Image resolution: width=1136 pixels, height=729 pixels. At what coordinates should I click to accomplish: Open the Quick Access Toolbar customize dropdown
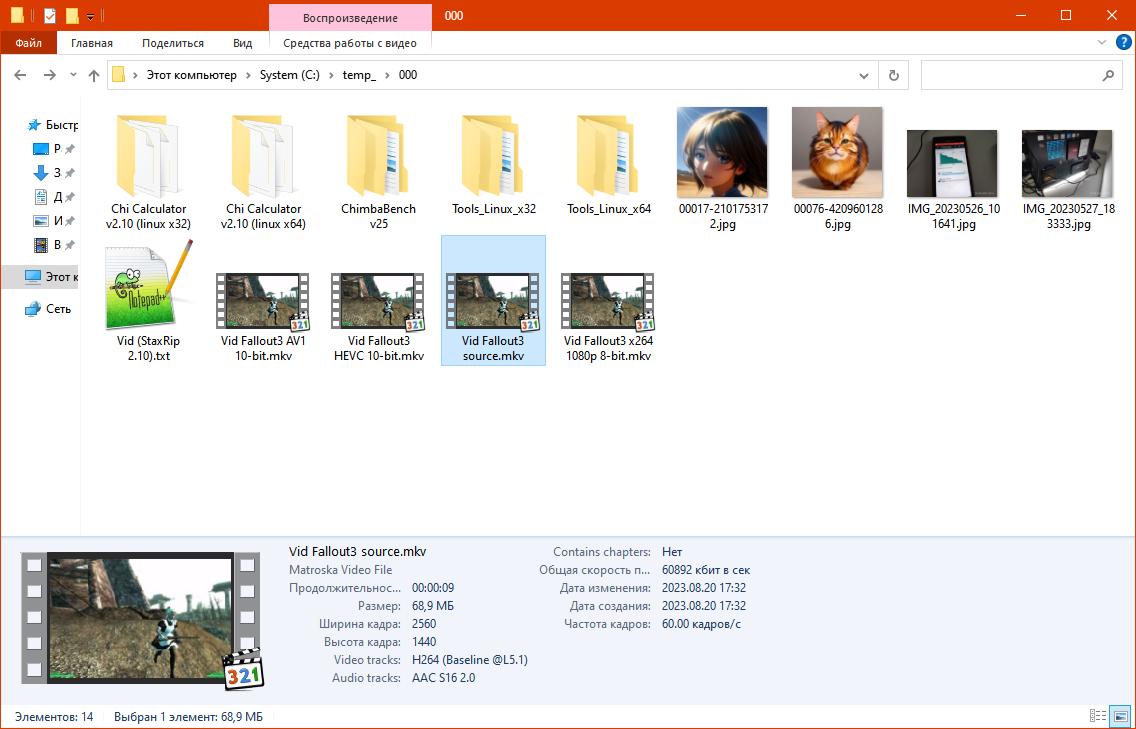click(91, 16)
